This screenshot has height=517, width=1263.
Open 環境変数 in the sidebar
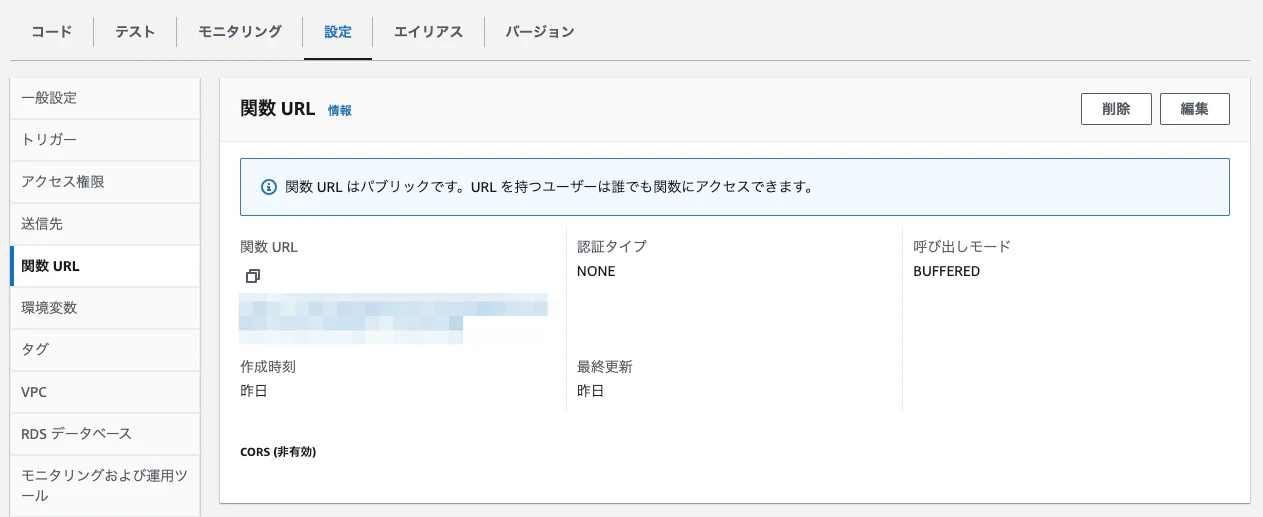pyautogui.click(x=105, y=308)
